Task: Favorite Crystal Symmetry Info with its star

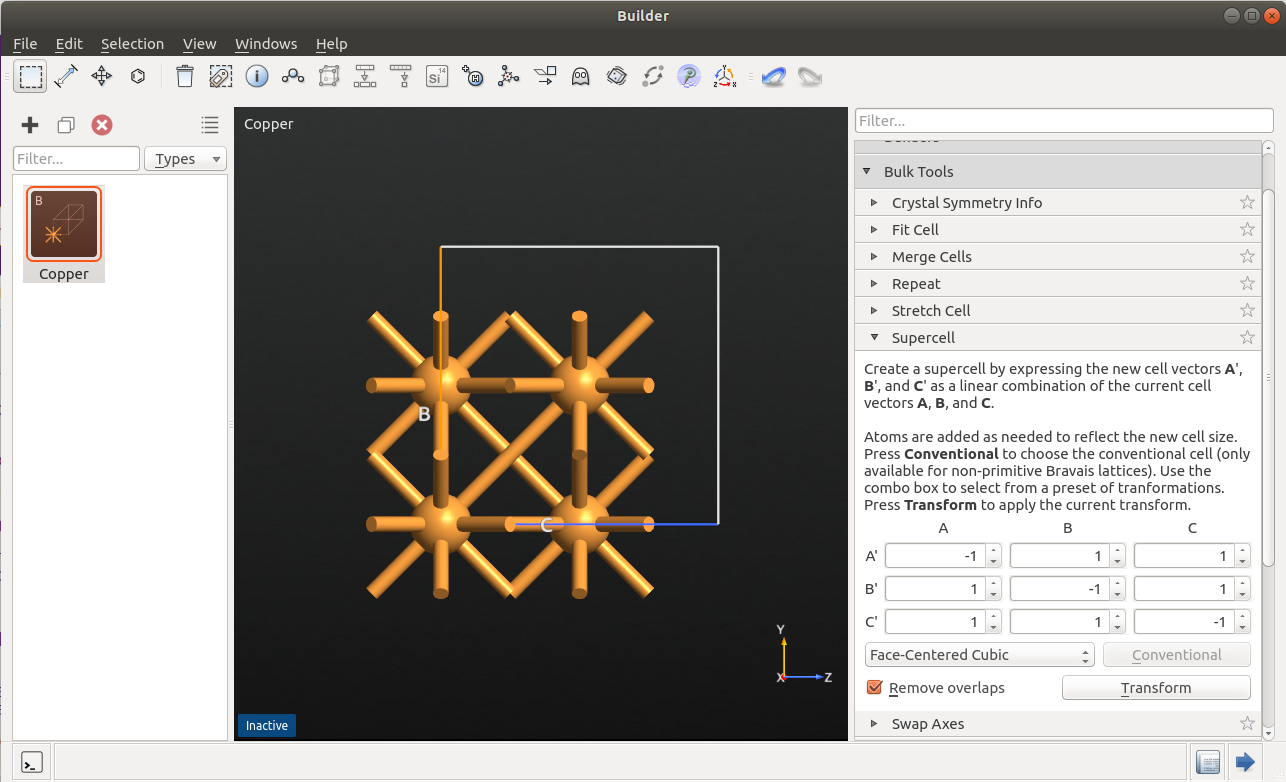Action: [1247, 202]
